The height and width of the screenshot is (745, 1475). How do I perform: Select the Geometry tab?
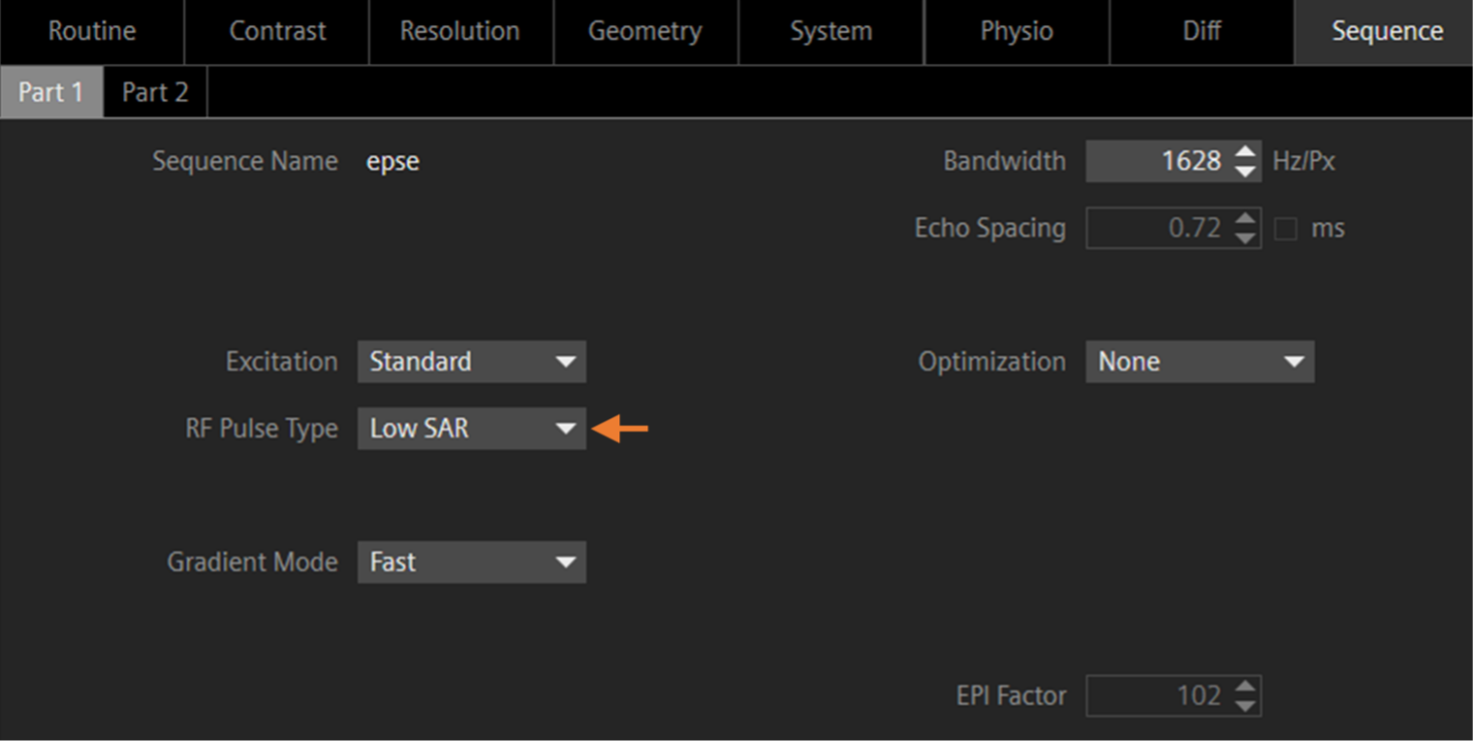645,31
